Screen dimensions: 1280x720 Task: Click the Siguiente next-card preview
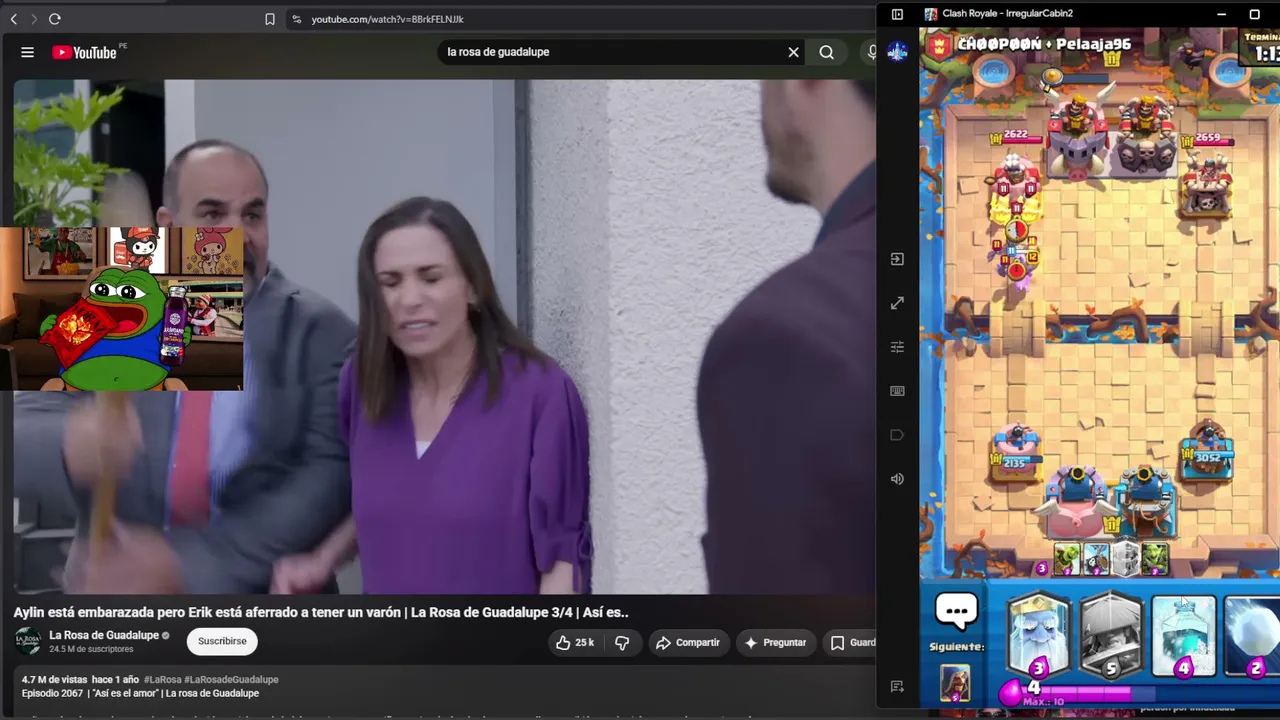point(955,683)
